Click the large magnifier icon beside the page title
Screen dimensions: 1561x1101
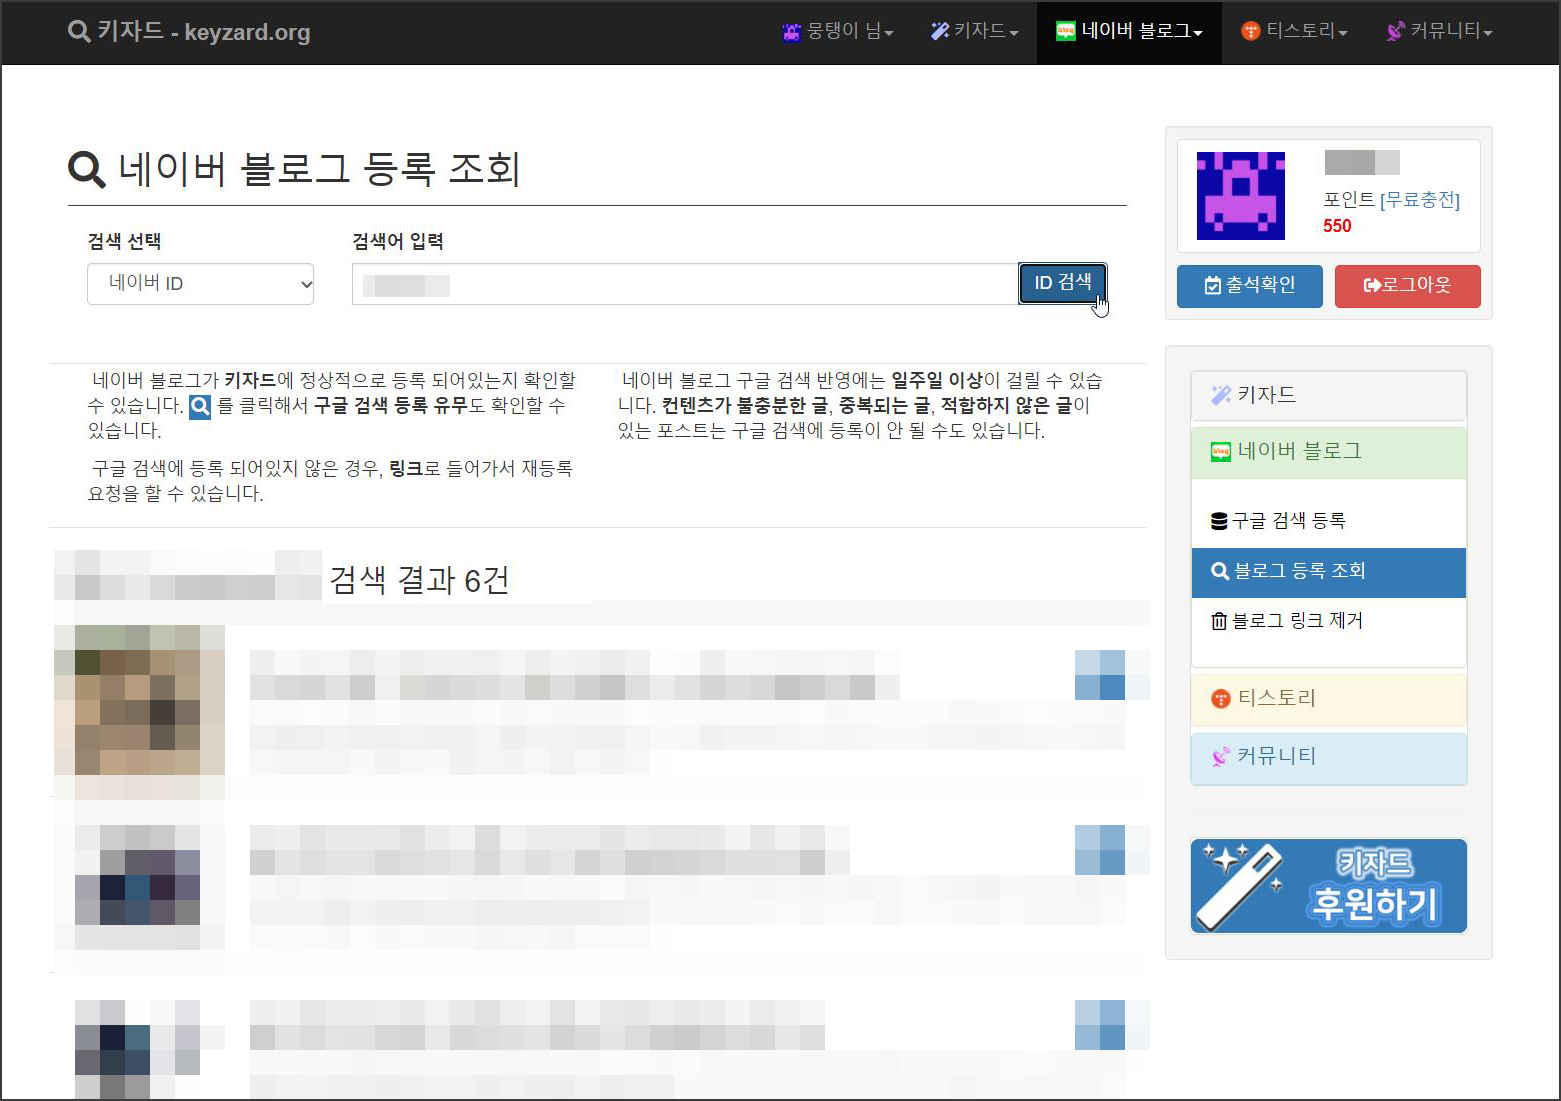point(86,169)
